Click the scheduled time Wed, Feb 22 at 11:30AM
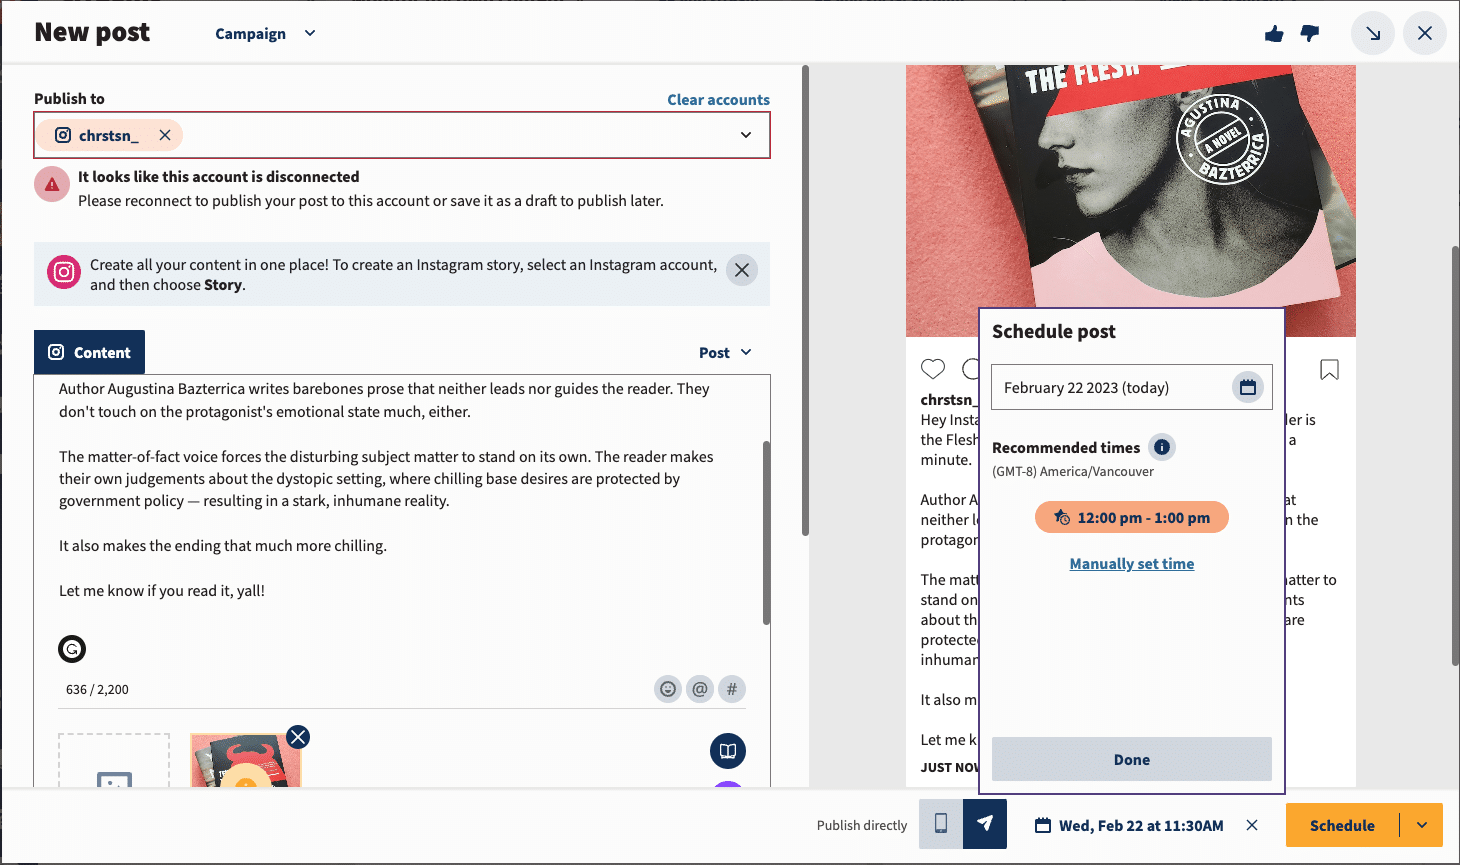This screenshot has height=865, width=1460. (x=1130, y=826)
